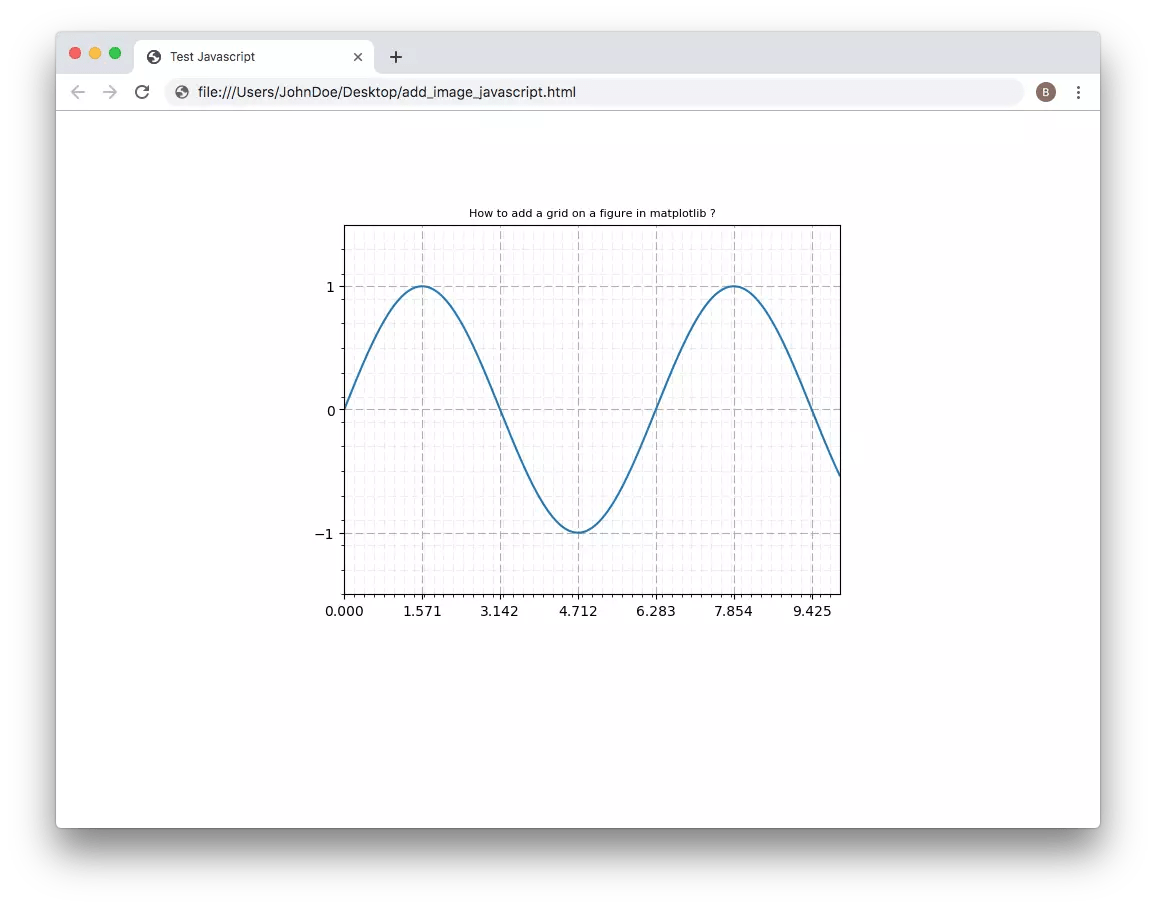Image resolution: width=1156 pixels, height=908 pixels.
Task: Click the plot title 'How to add a grid'
Action: coord(592,213)
